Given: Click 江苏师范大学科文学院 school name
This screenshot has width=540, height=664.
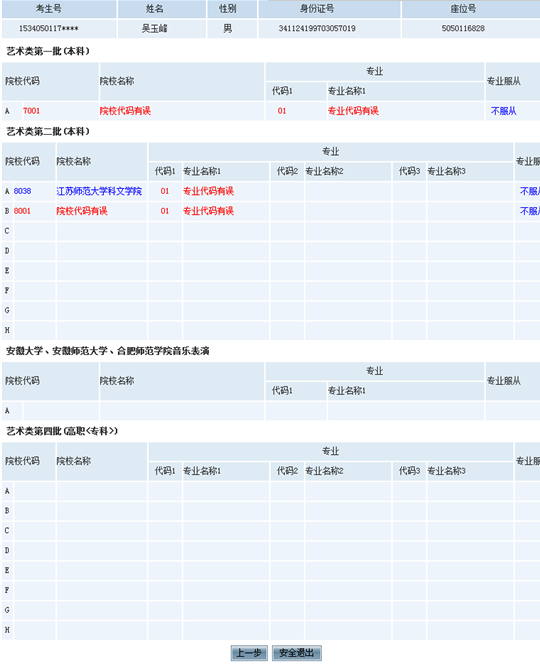Looking at the screenshot, I should coord(99,191).
